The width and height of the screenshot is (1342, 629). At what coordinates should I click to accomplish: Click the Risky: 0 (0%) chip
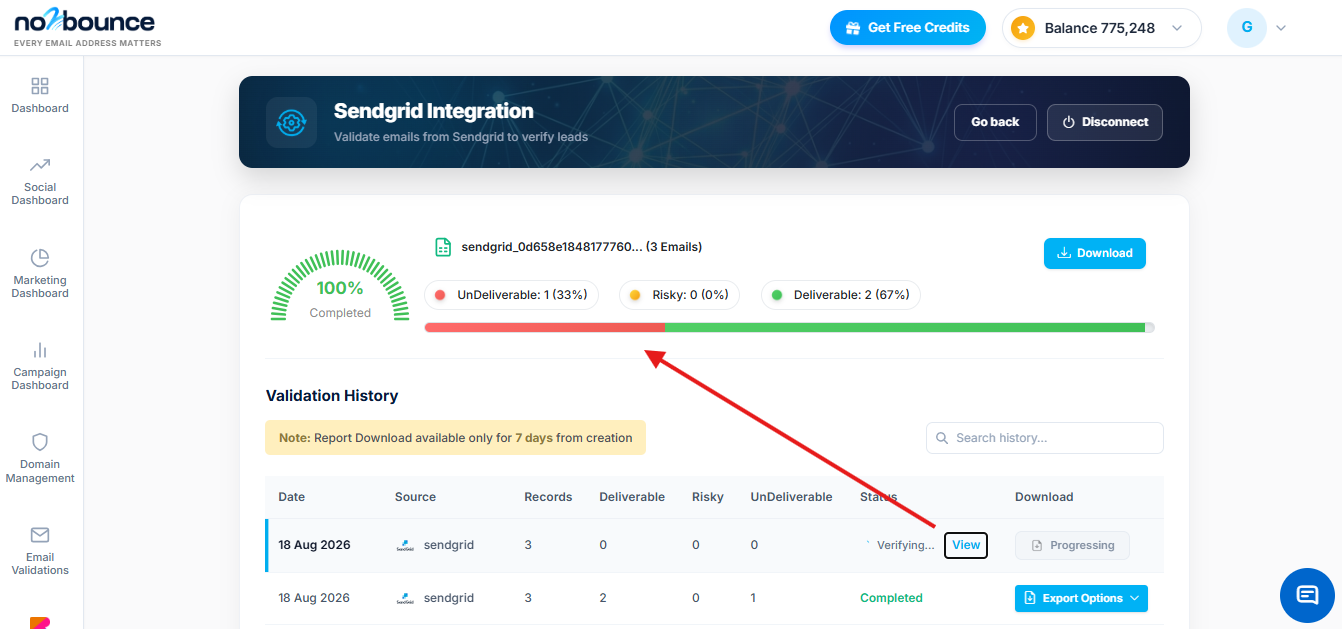tap(680, 295)
